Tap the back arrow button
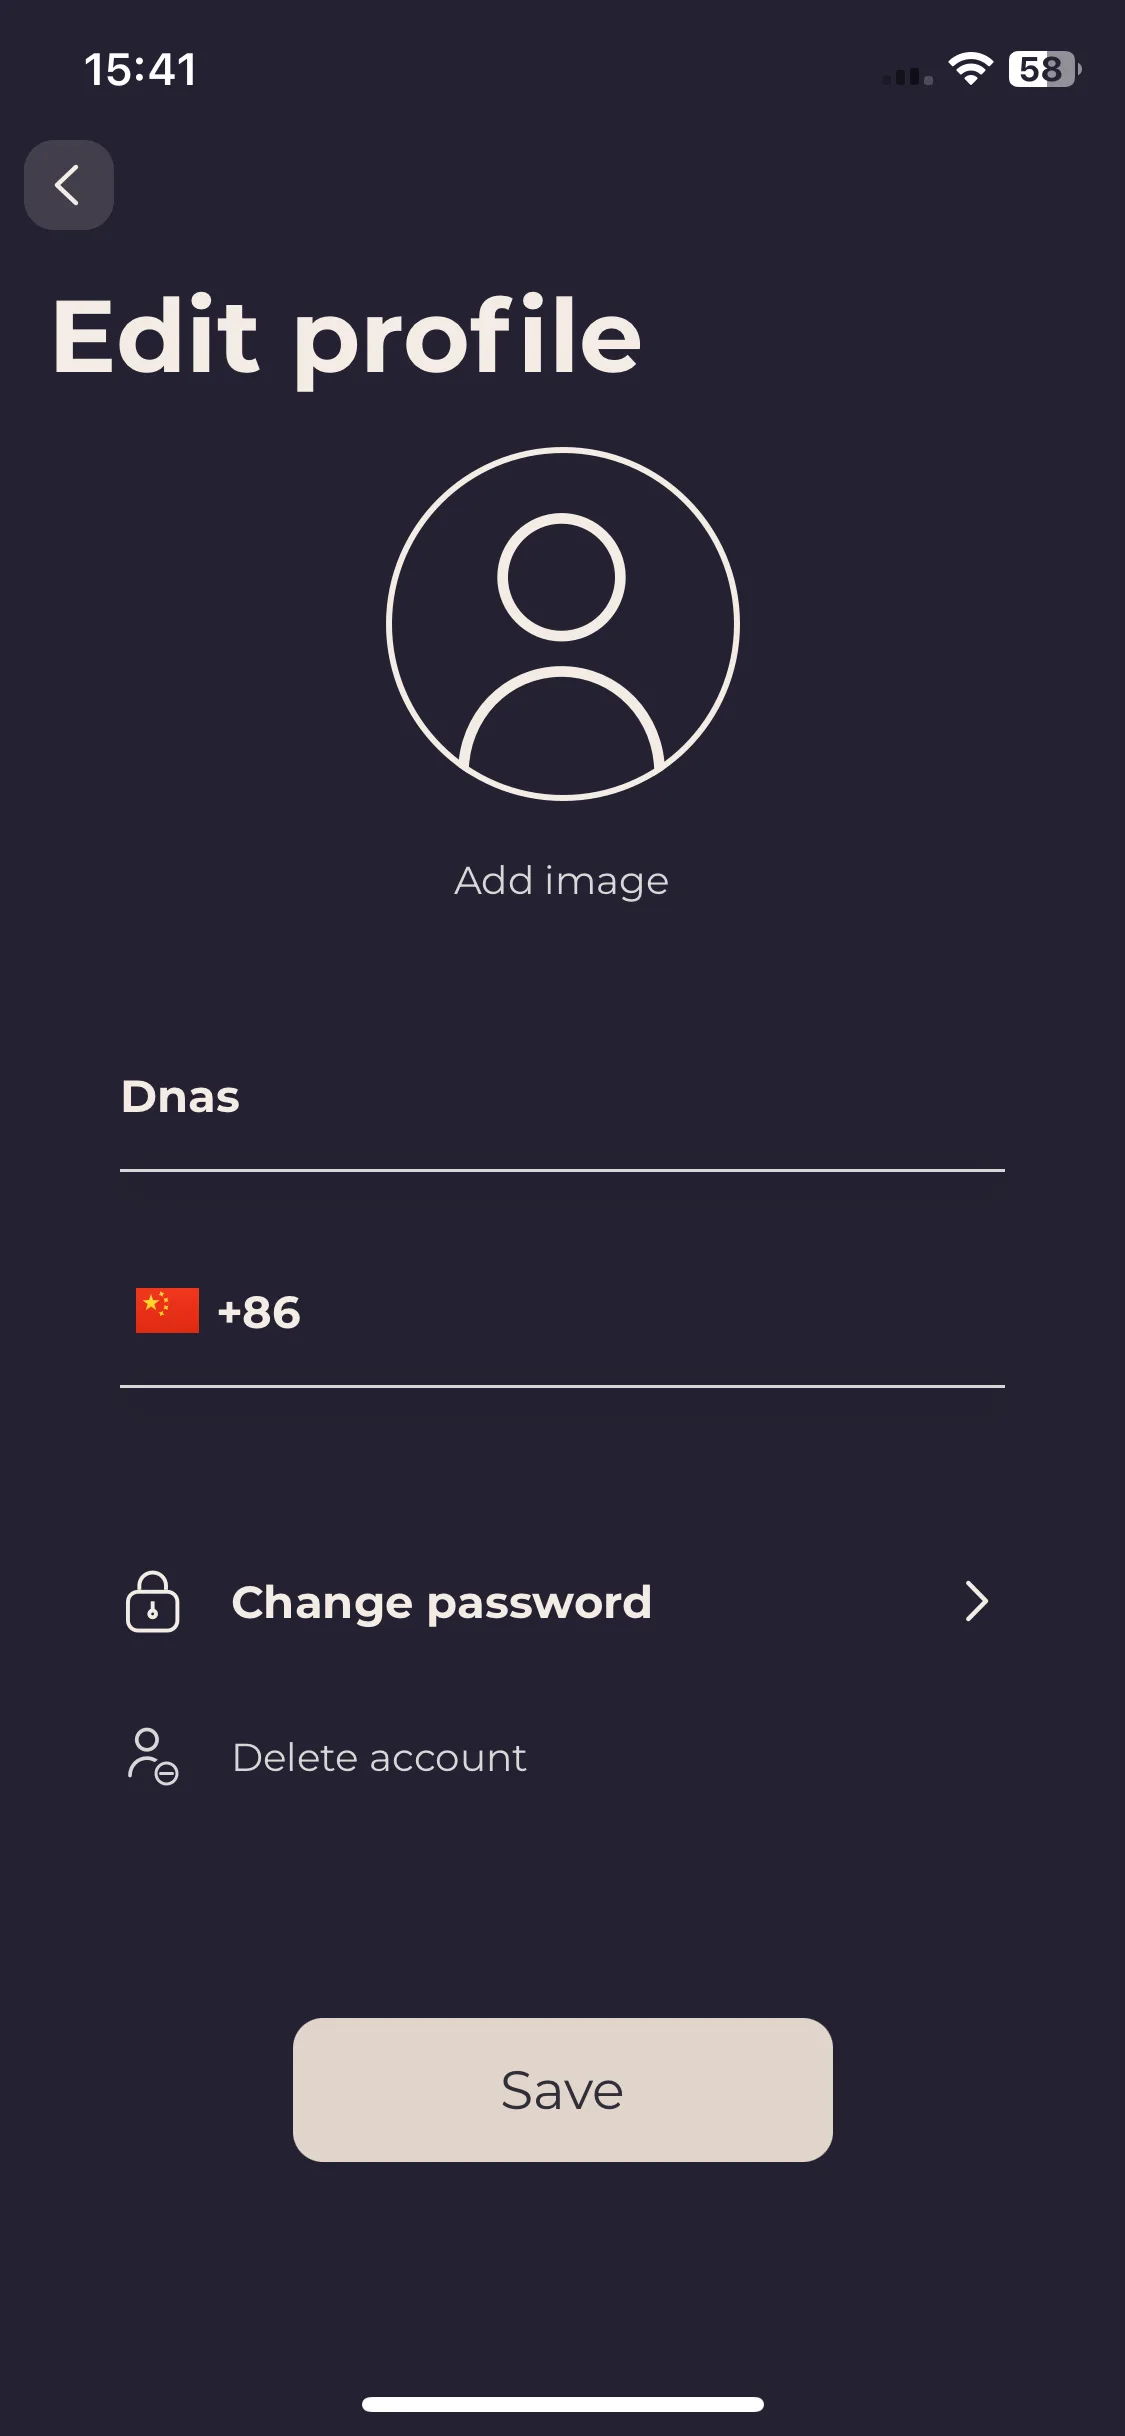This screenshot has height=2436, width=1125. [x=68, y=185]
